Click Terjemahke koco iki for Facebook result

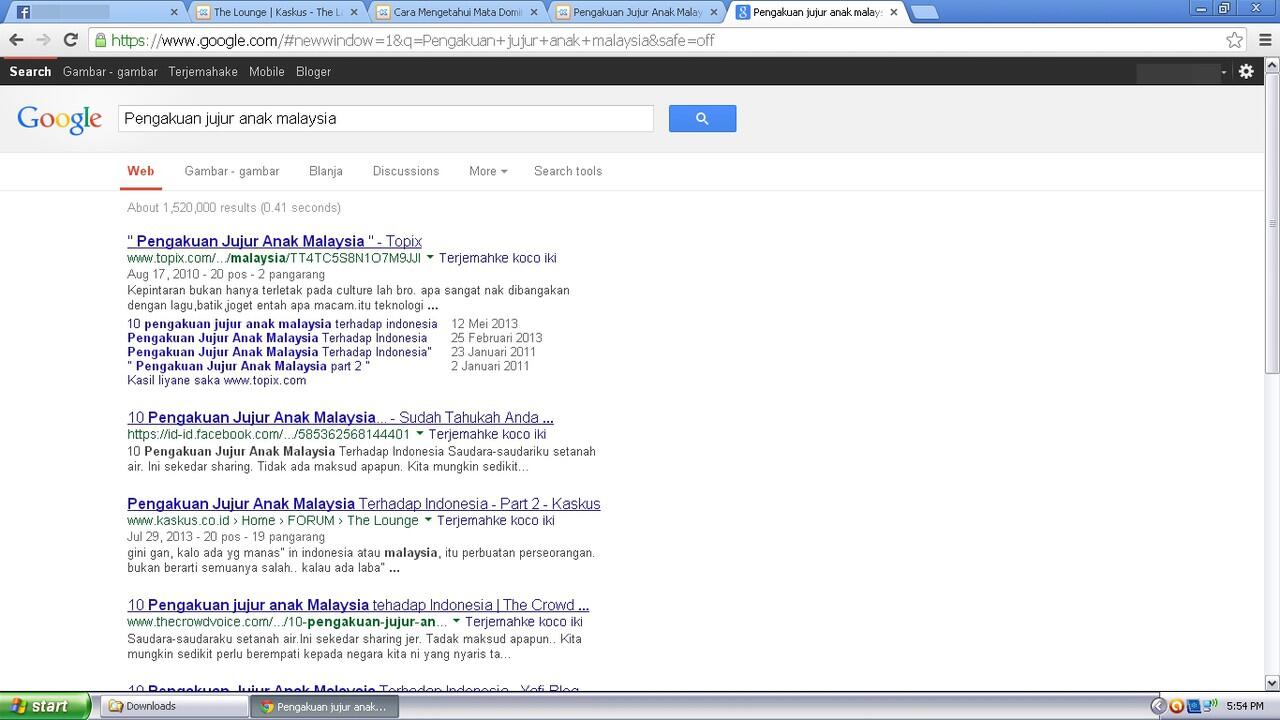tap(488, 434)
